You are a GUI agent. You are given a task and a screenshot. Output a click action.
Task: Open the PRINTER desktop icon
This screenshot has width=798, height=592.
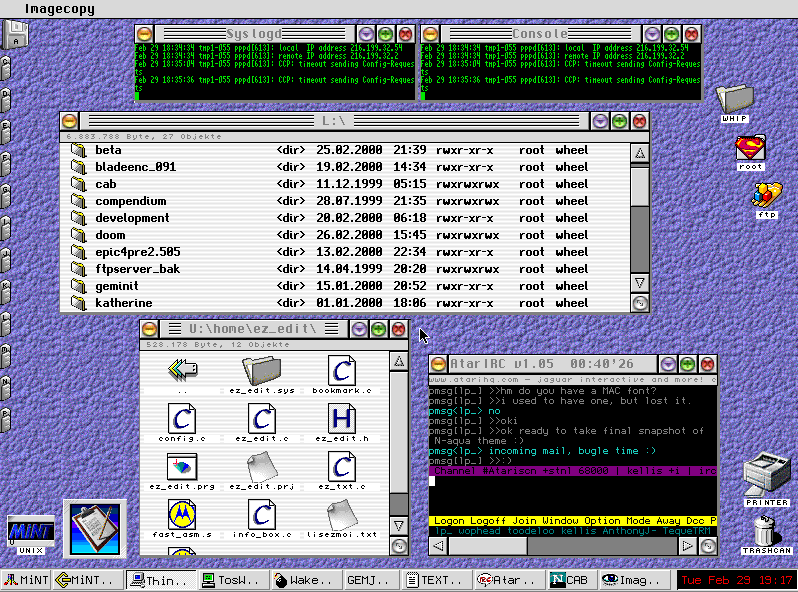click(x=767, y=476)
